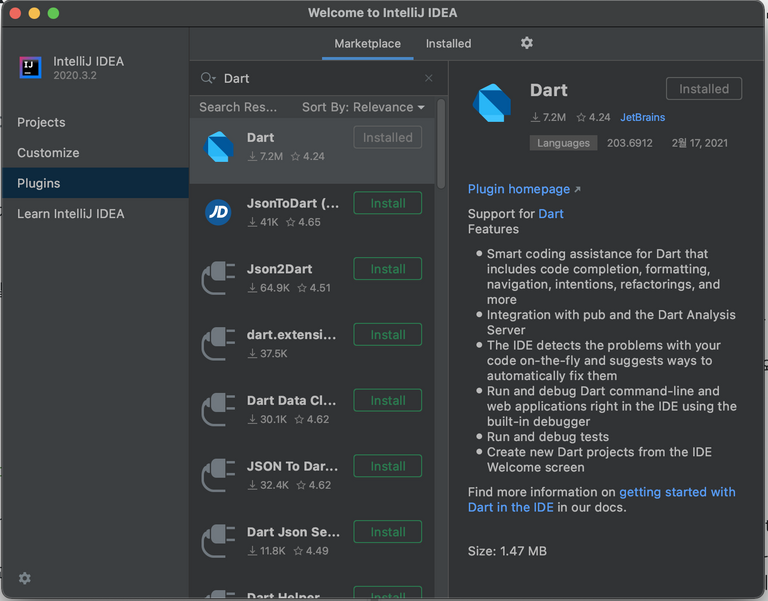768x601 pixels.
Task: Open plugin settings gear next to Installed tab
Action: (x=527, y=43)
